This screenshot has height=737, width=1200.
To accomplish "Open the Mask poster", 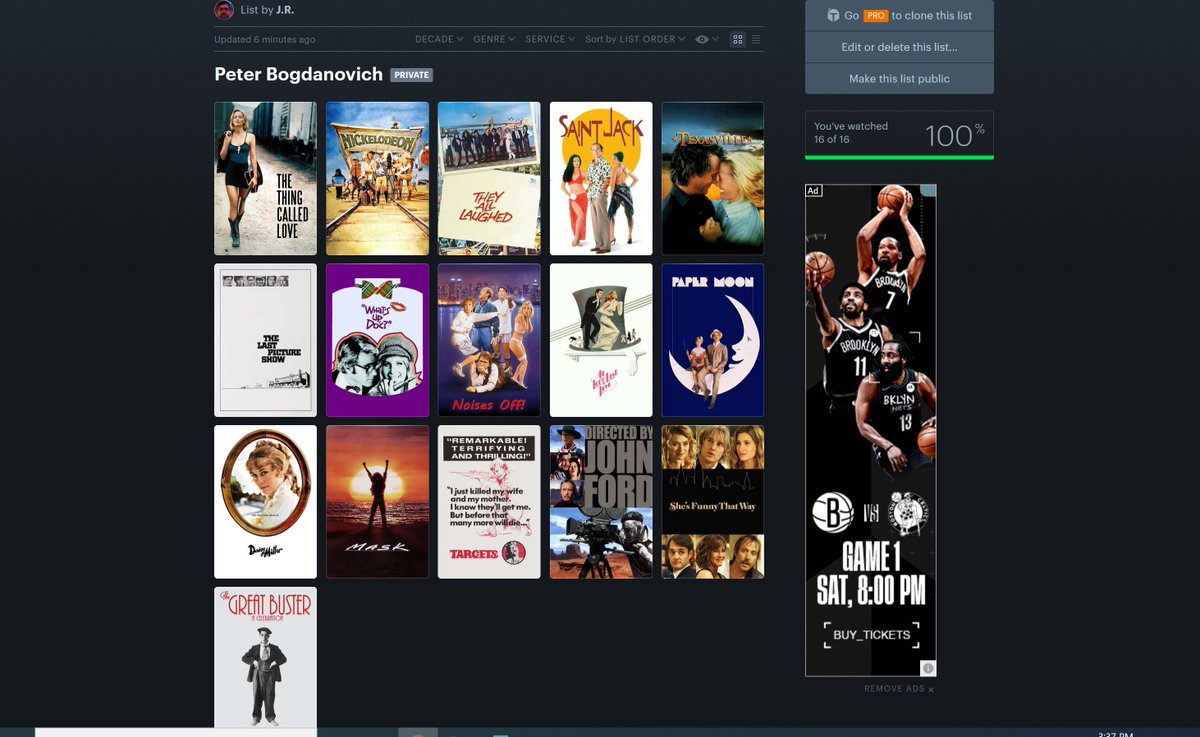I will [377, 502].
